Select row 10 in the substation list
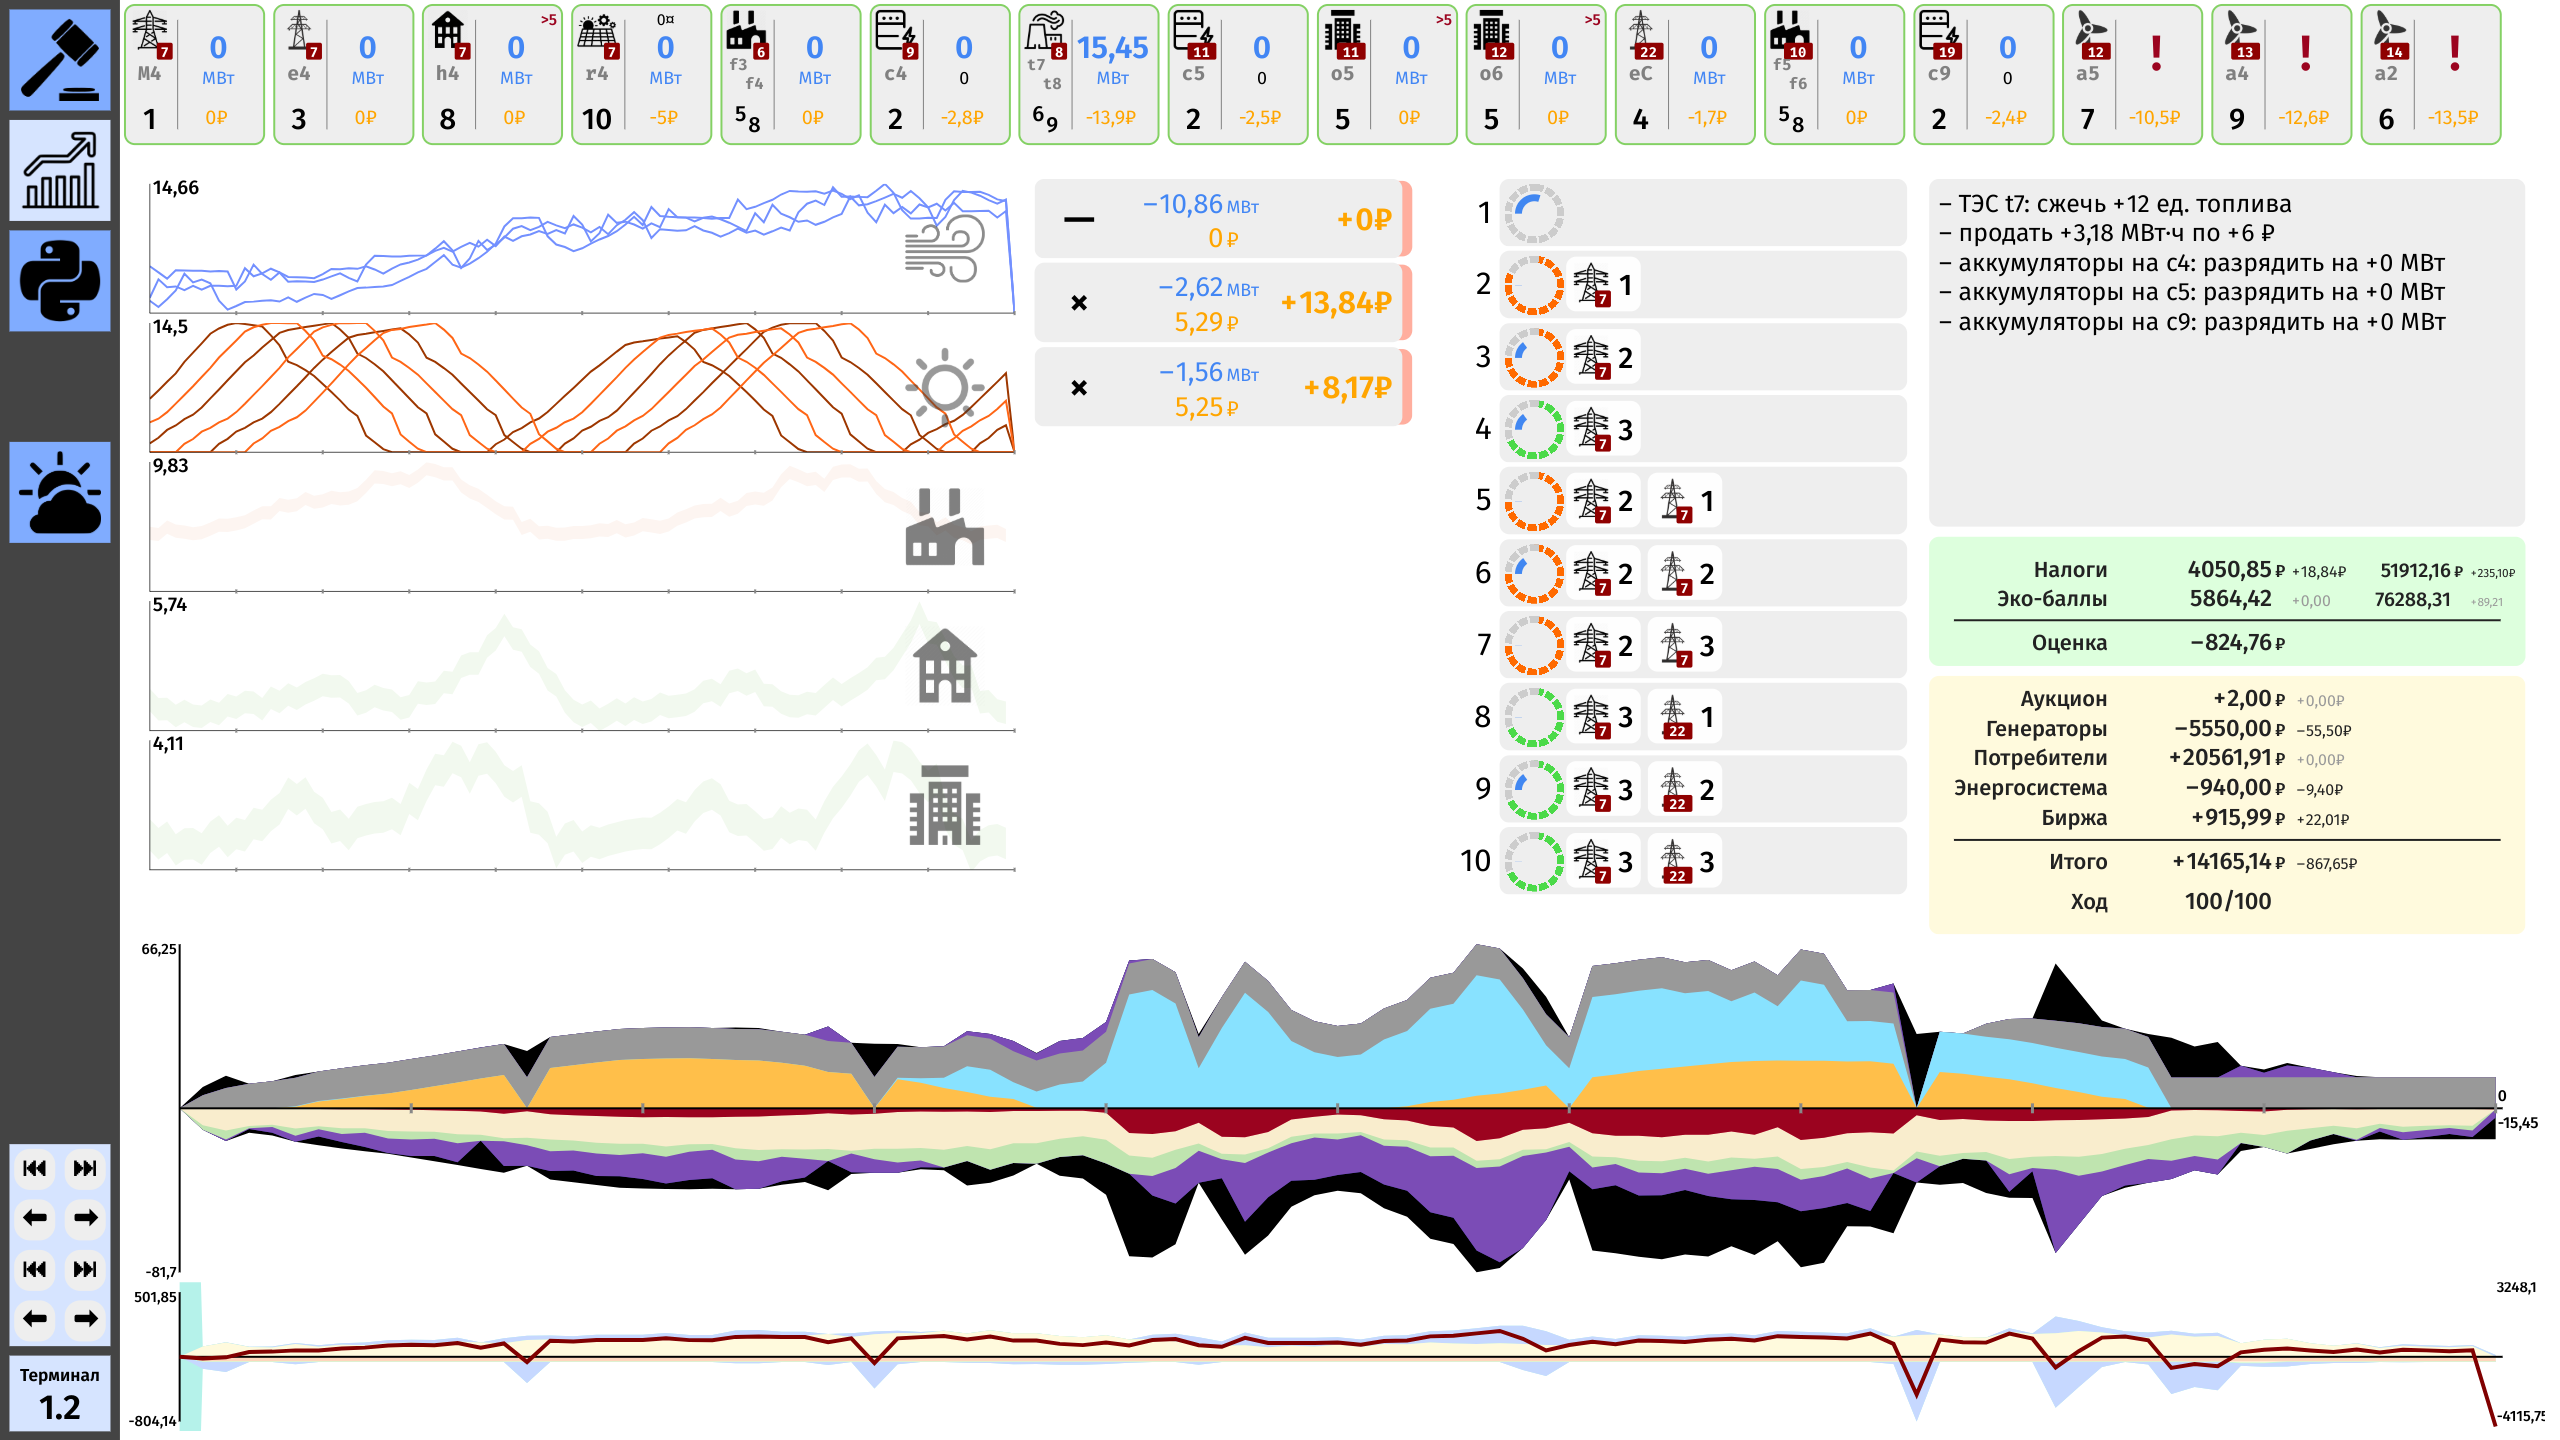 [1700, 861]
